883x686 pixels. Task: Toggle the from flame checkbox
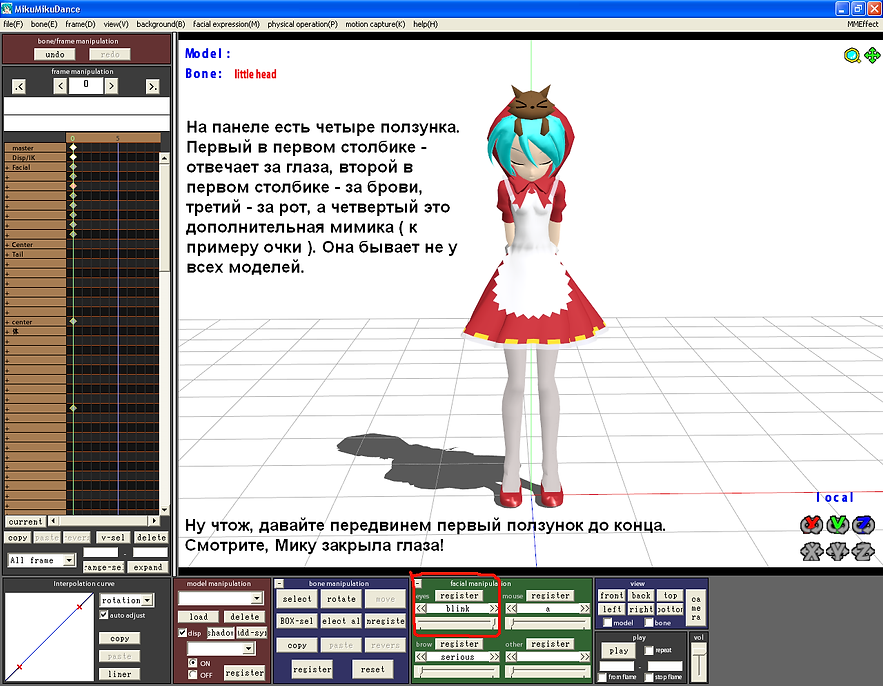coord(603,676)
